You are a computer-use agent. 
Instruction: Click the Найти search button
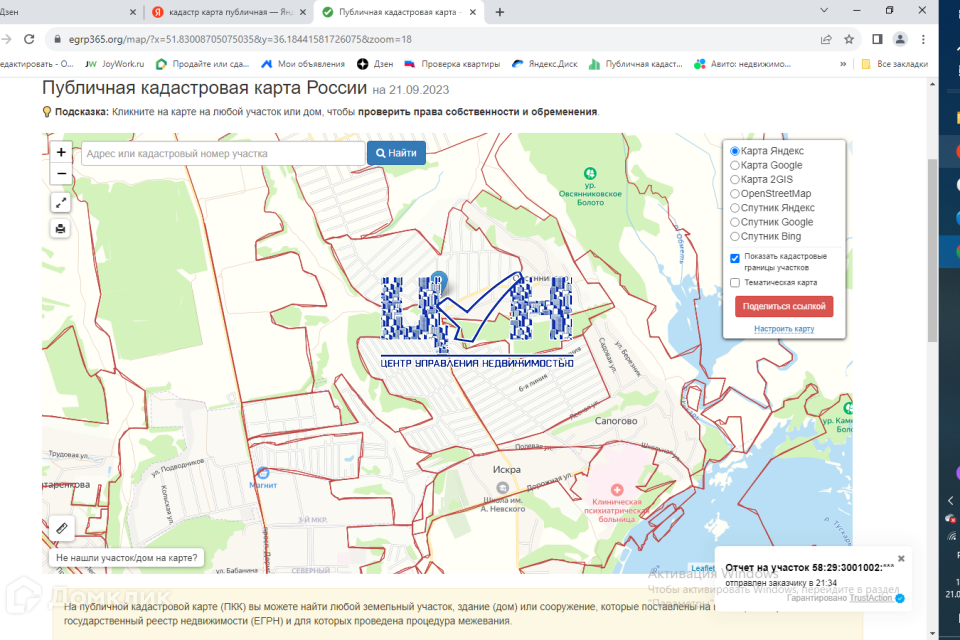(396, 153)
